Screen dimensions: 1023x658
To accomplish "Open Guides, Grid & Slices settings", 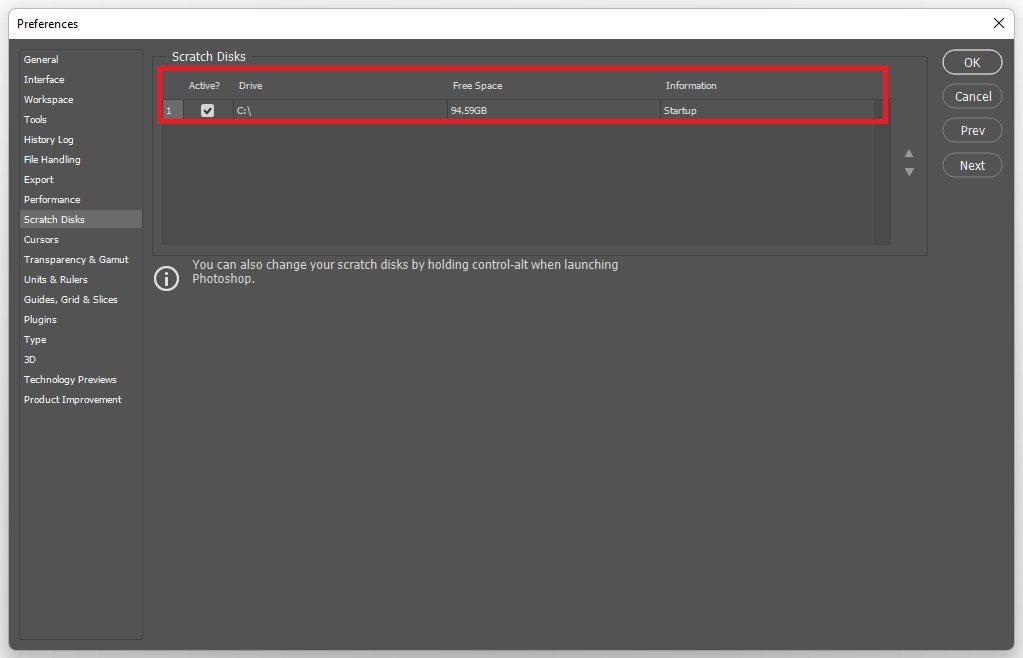I will pos(71,300).
